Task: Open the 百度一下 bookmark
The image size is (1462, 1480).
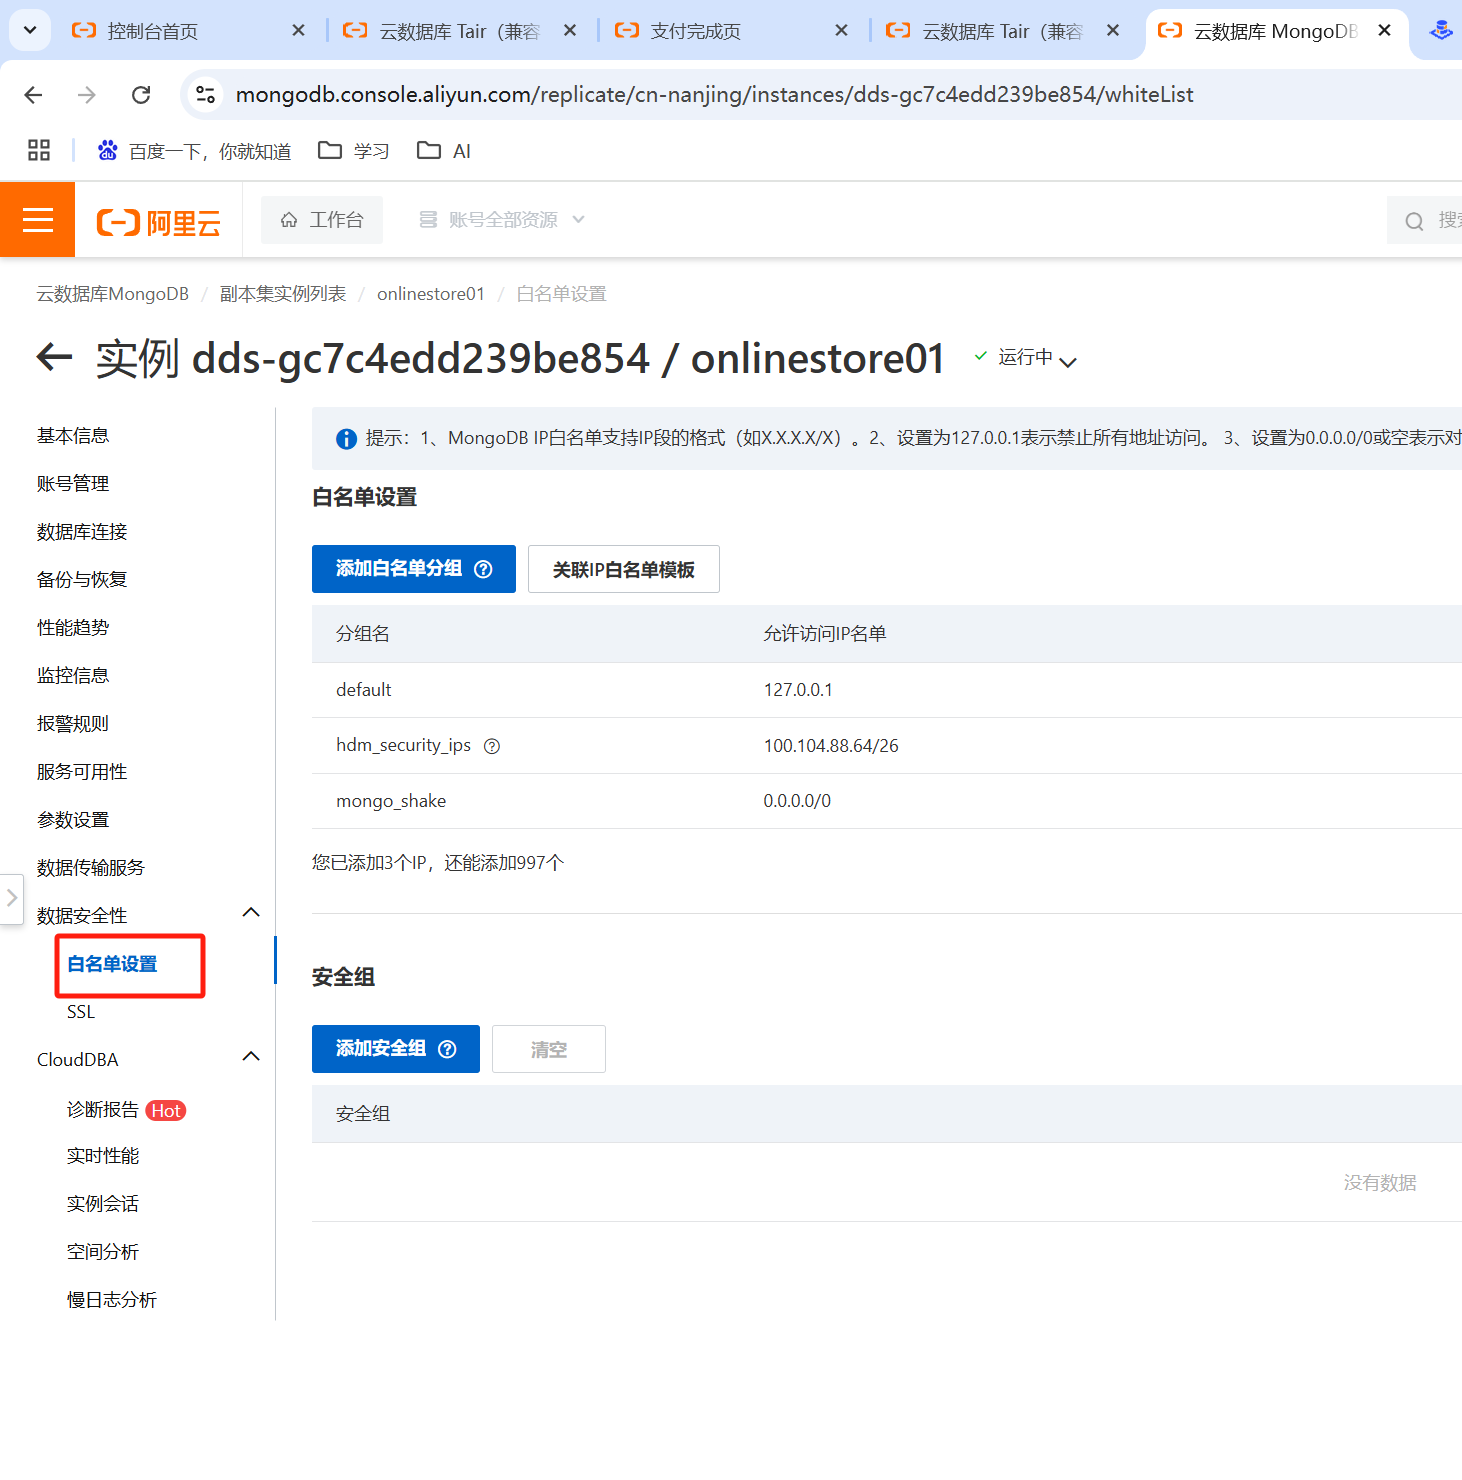Action: (194, 151)
